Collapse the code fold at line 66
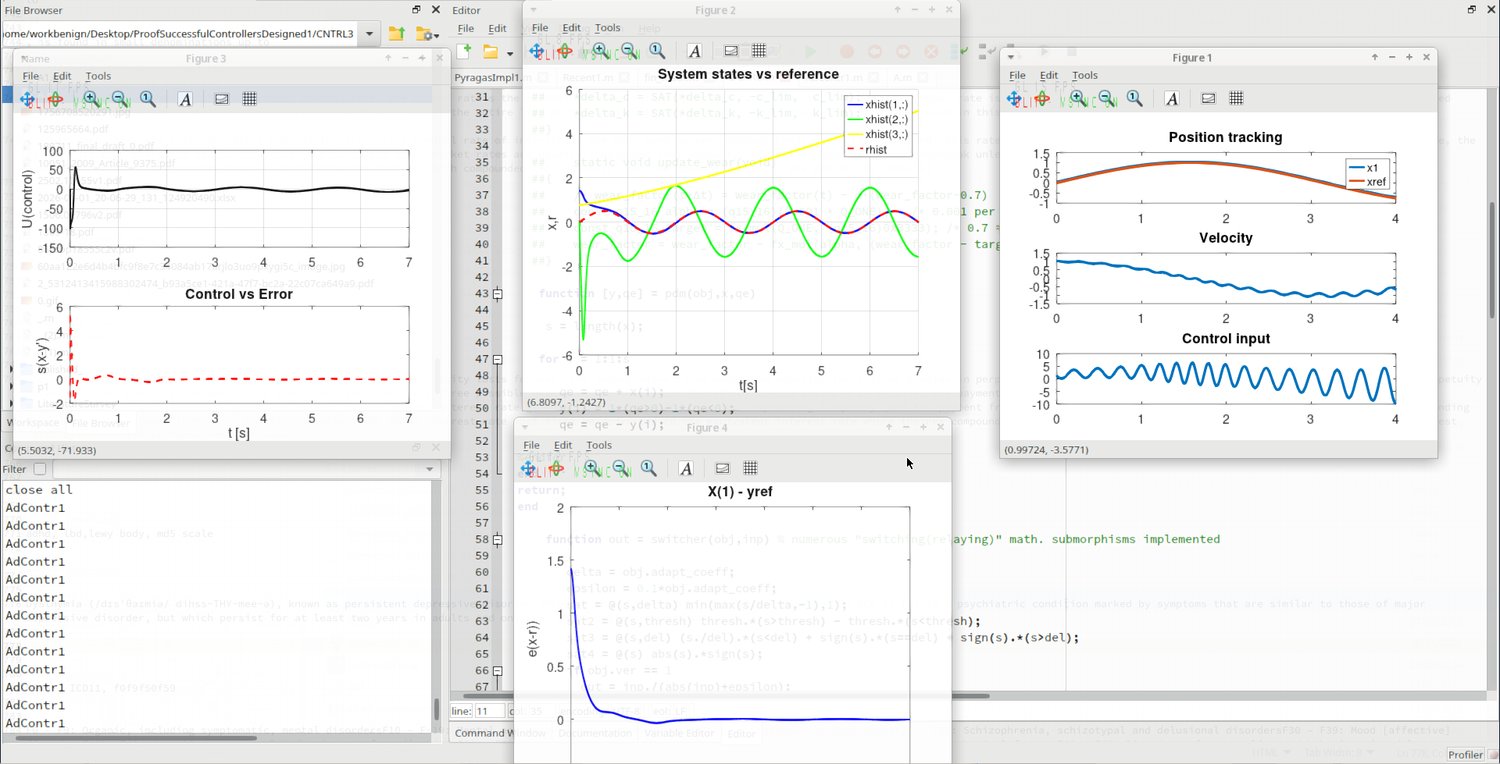 [x=497, y=670]
